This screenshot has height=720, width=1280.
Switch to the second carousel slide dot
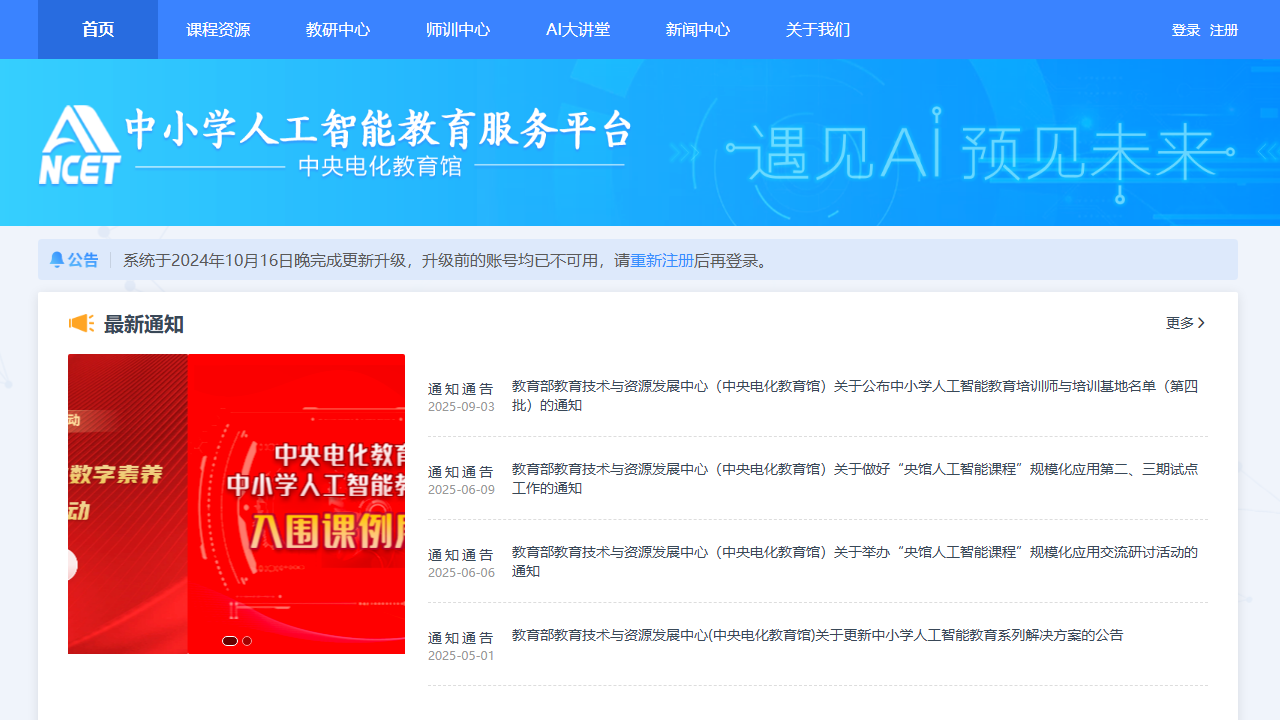pos(247,641)
